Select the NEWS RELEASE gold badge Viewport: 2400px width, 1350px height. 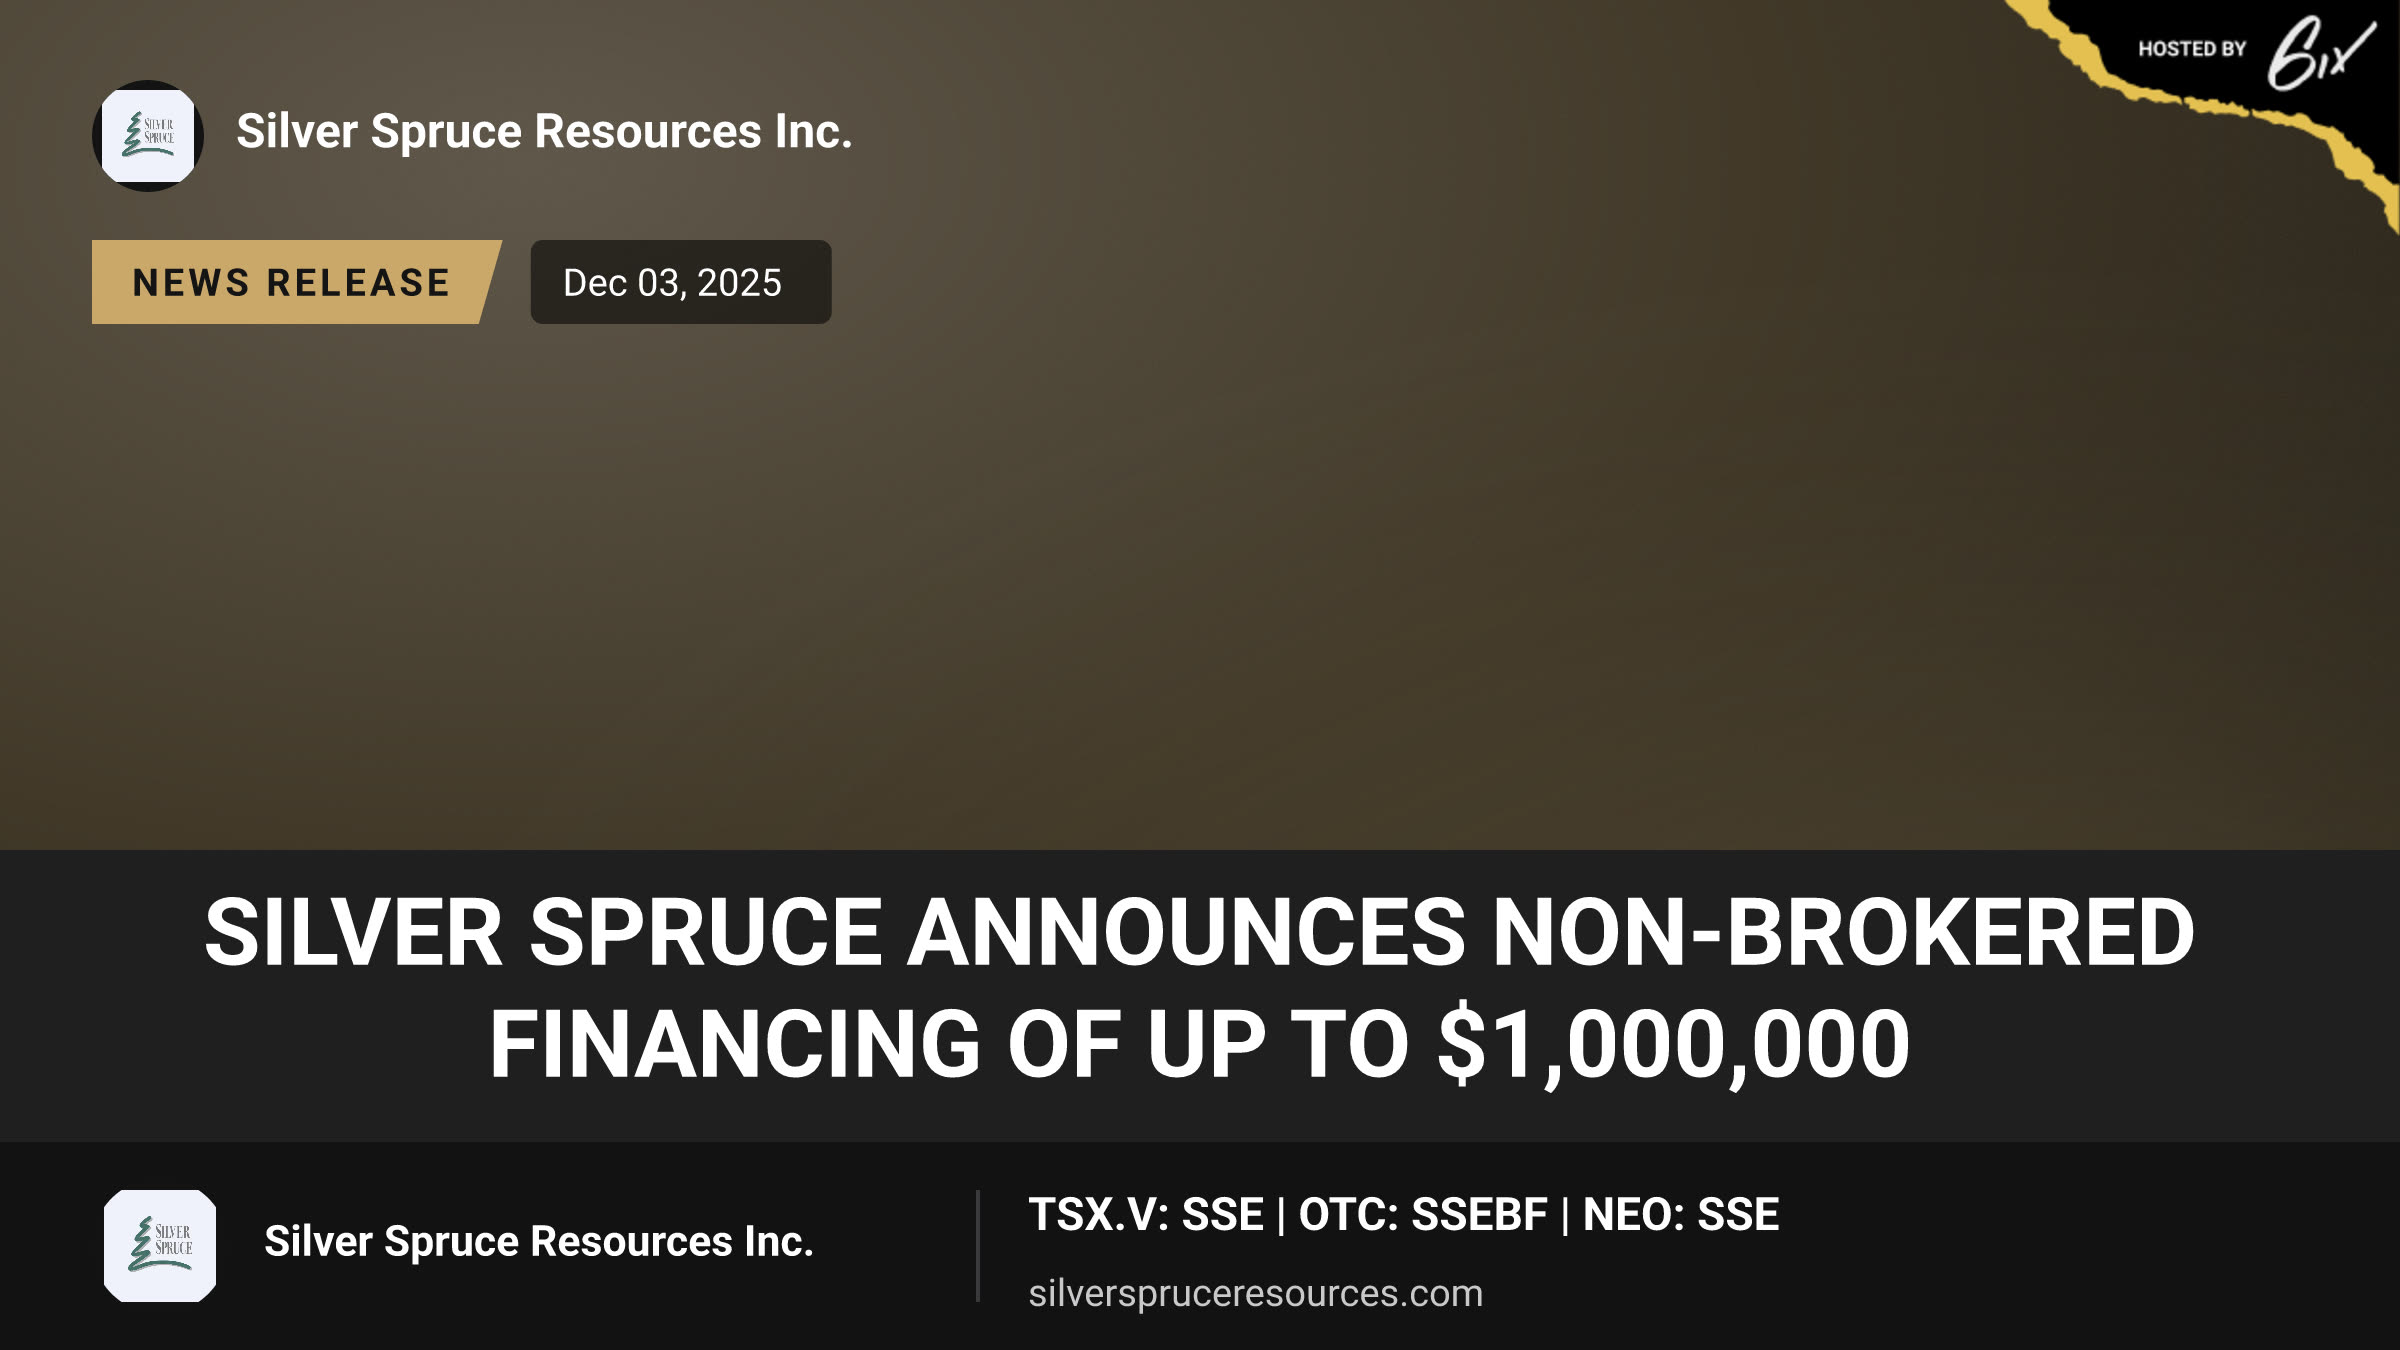[x=296, y=282]
